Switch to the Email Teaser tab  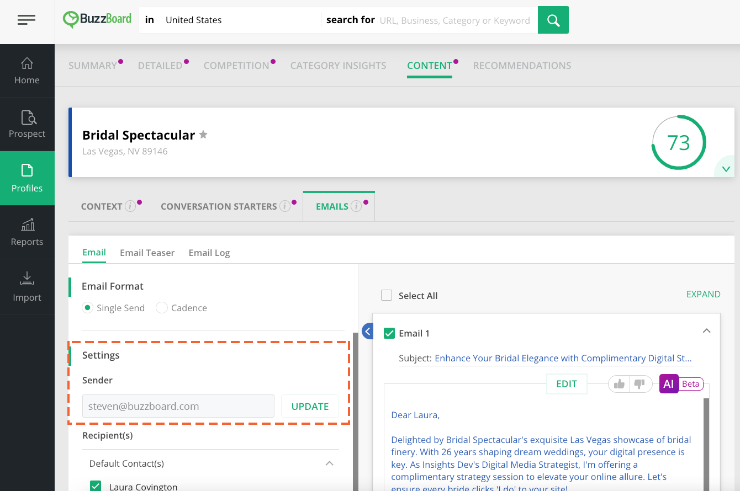tap(147, 253)
